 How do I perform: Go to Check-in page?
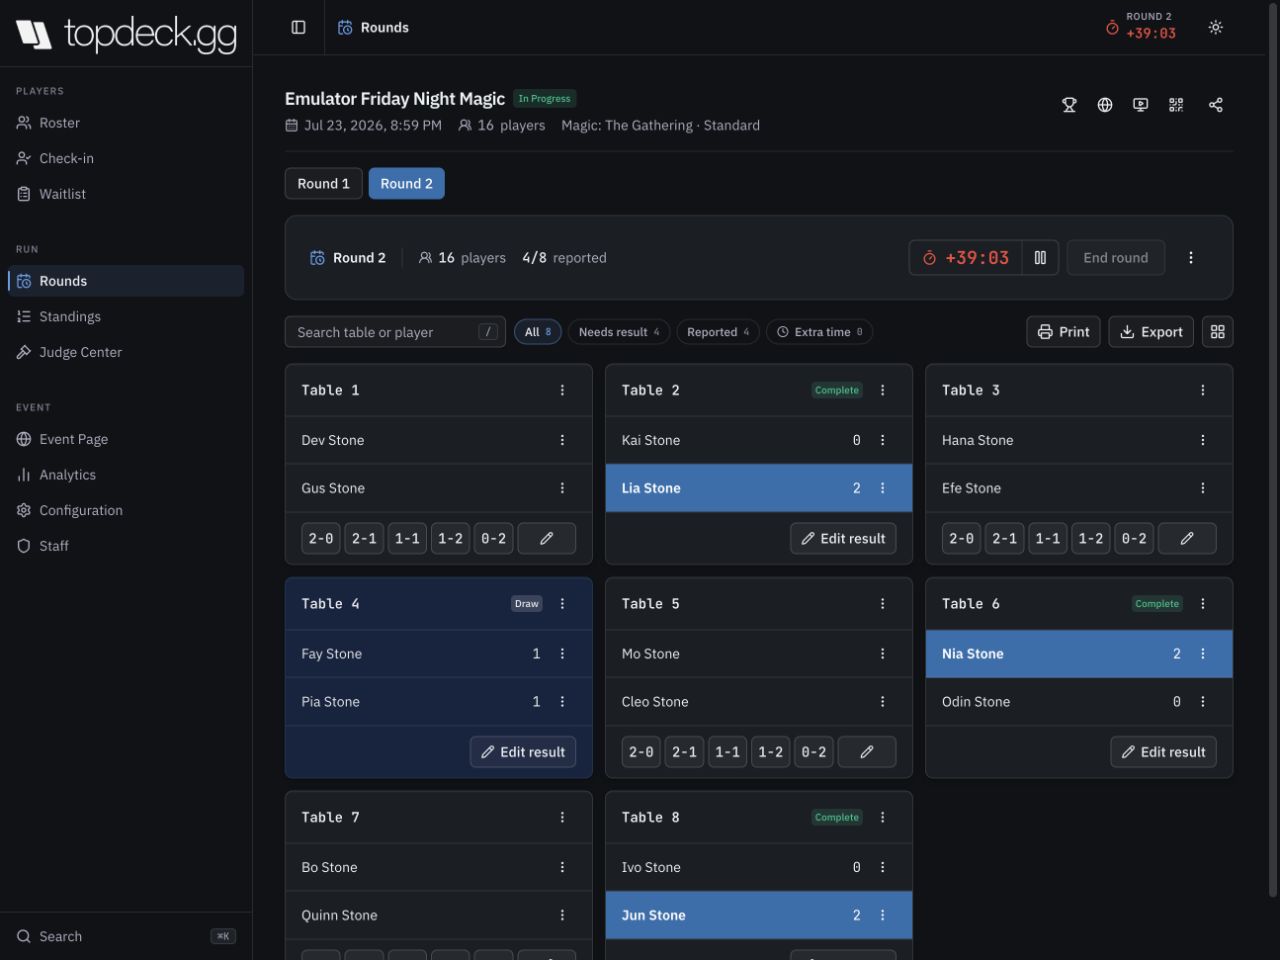(x=126, y=158)
